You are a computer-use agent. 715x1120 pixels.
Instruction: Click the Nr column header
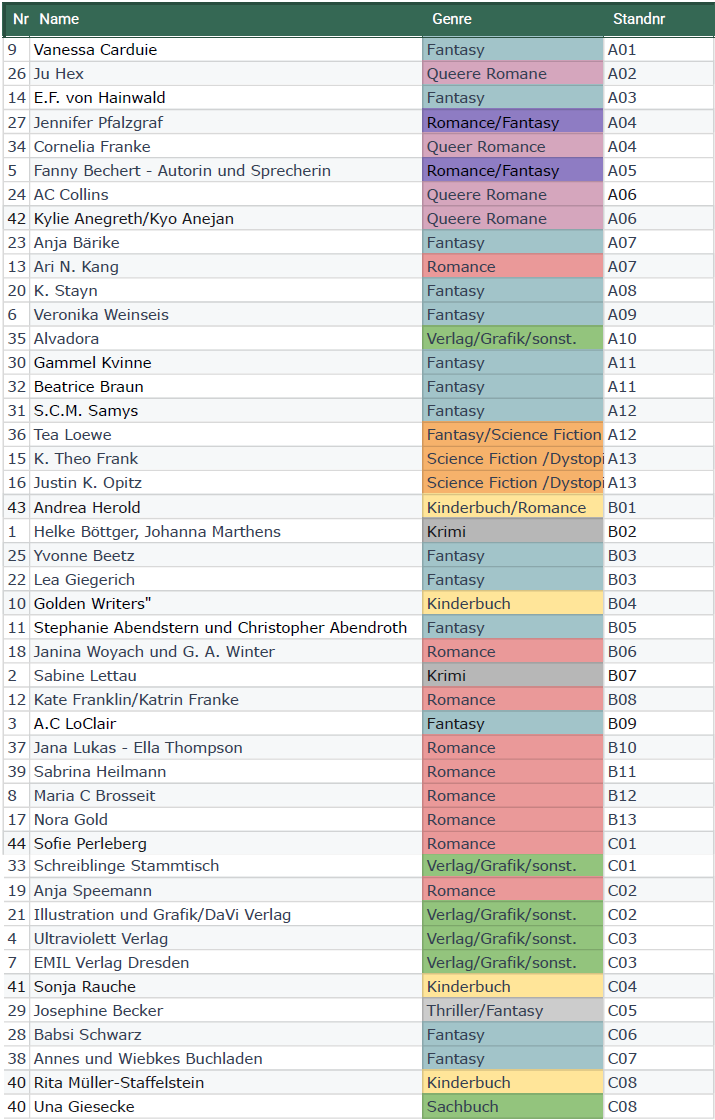21,19
